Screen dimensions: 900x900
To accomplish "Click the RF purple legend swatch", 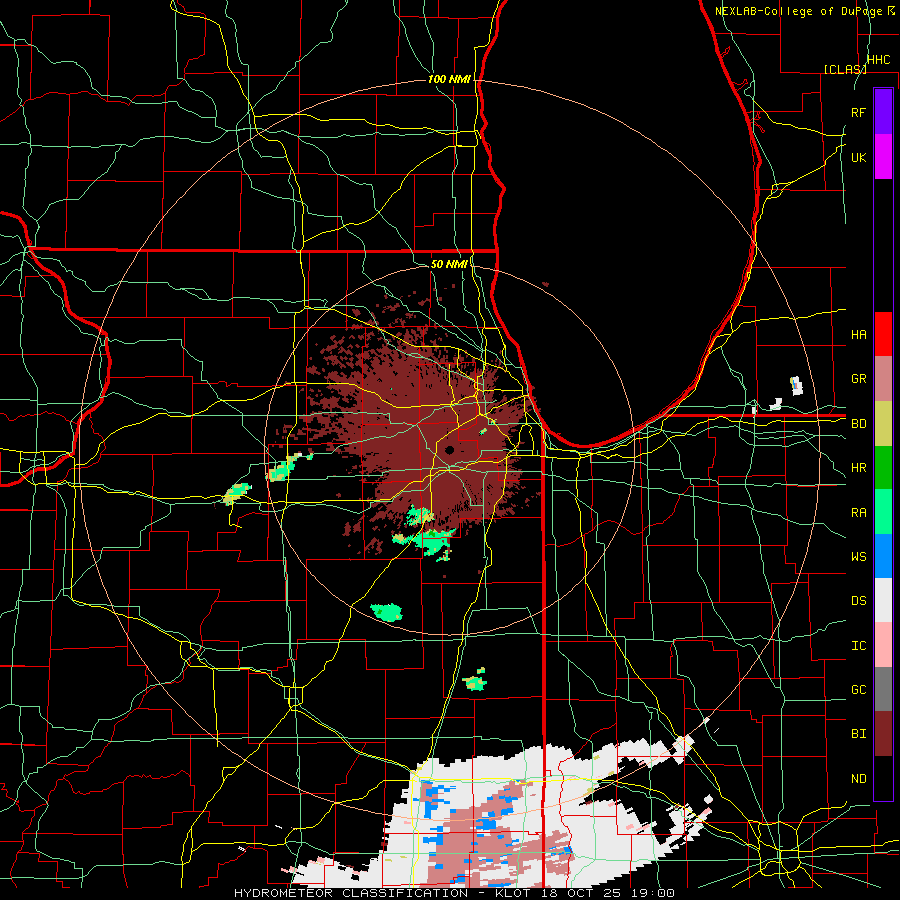I will pyautogui.click(x=883, y=112).
